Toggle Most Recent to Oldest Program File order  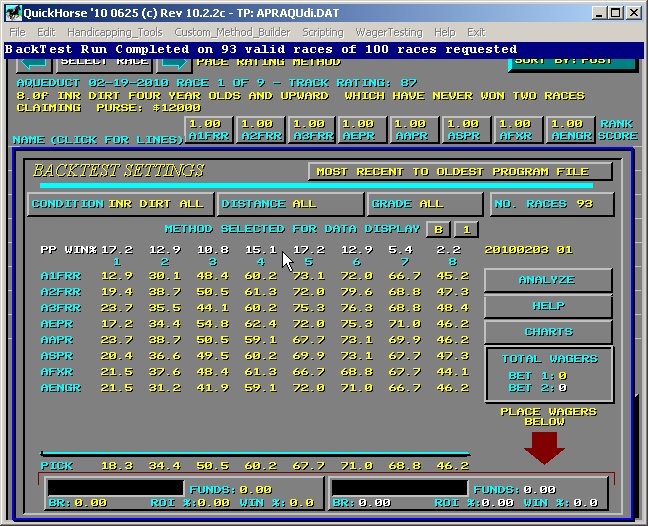pyautogui.click(x=460, y=171)
